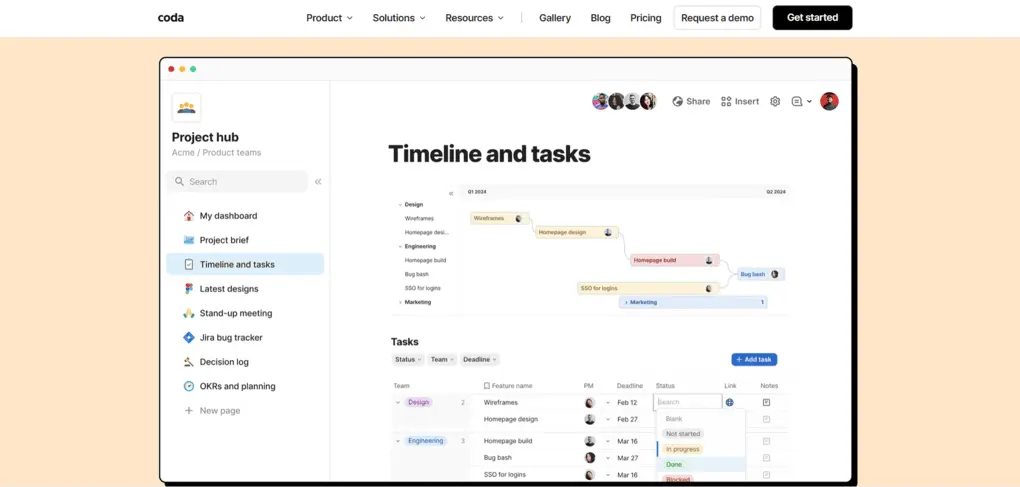Open the Solutions dropdown in navbar
Screen dimensions: 1020x487
399,18
